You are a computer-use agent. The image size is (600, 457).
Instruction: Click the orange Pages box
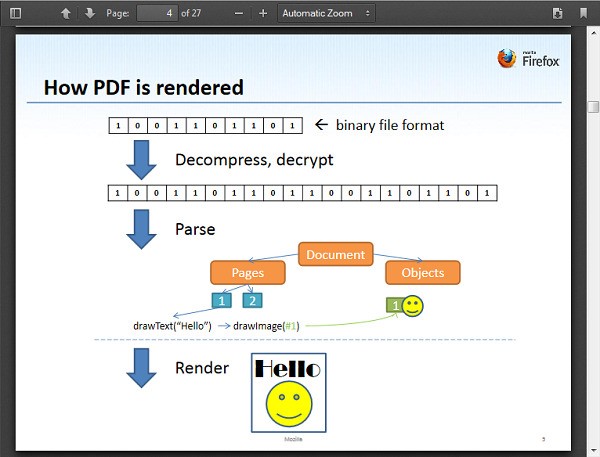point(247,273)
